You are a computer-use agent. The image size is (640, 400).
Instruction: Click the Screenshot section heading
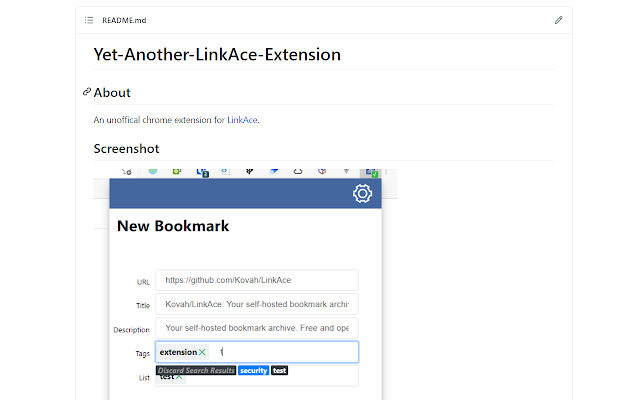coord(126,148)
